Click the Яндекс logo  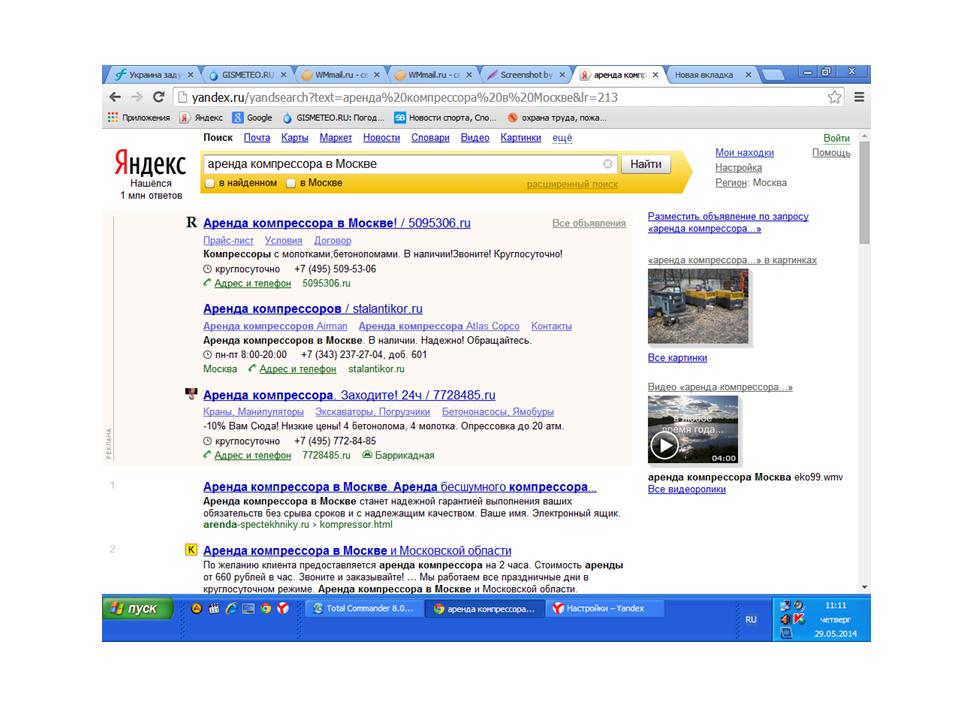pyautogui.click(x=150, y=163)
